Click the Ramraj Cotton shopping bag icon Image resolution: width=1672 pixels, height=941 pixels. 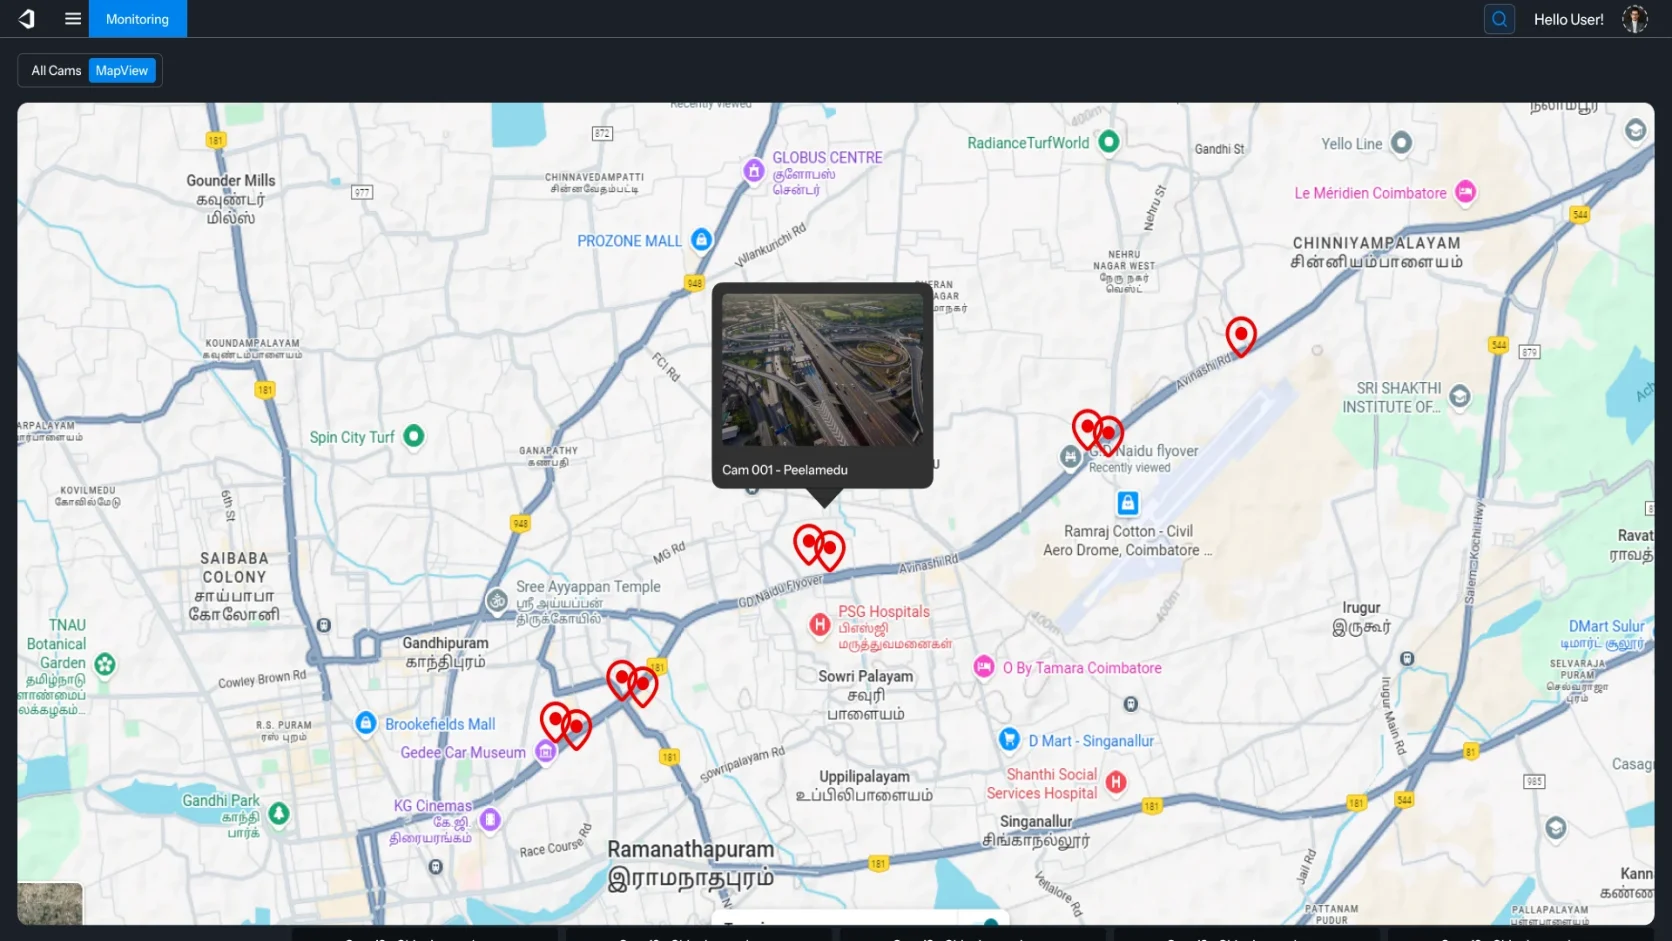point(1128,503)
